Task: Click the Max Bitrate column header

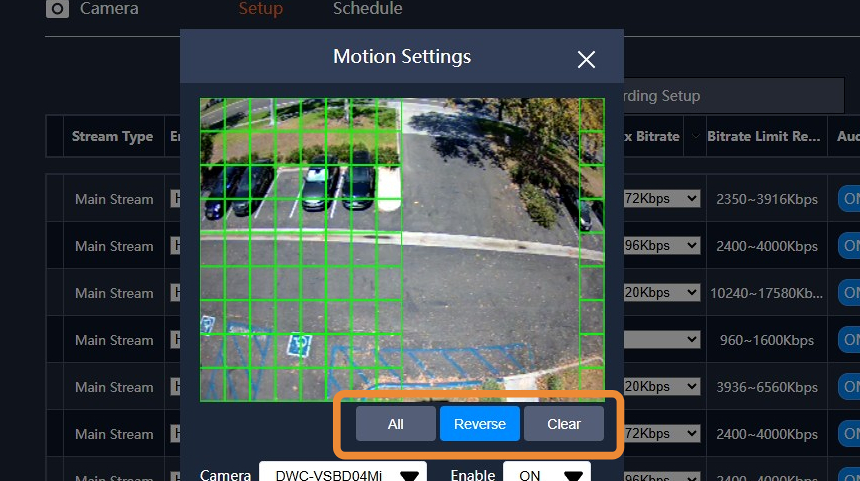Action: pyautogui.click(x=653, y=136)
